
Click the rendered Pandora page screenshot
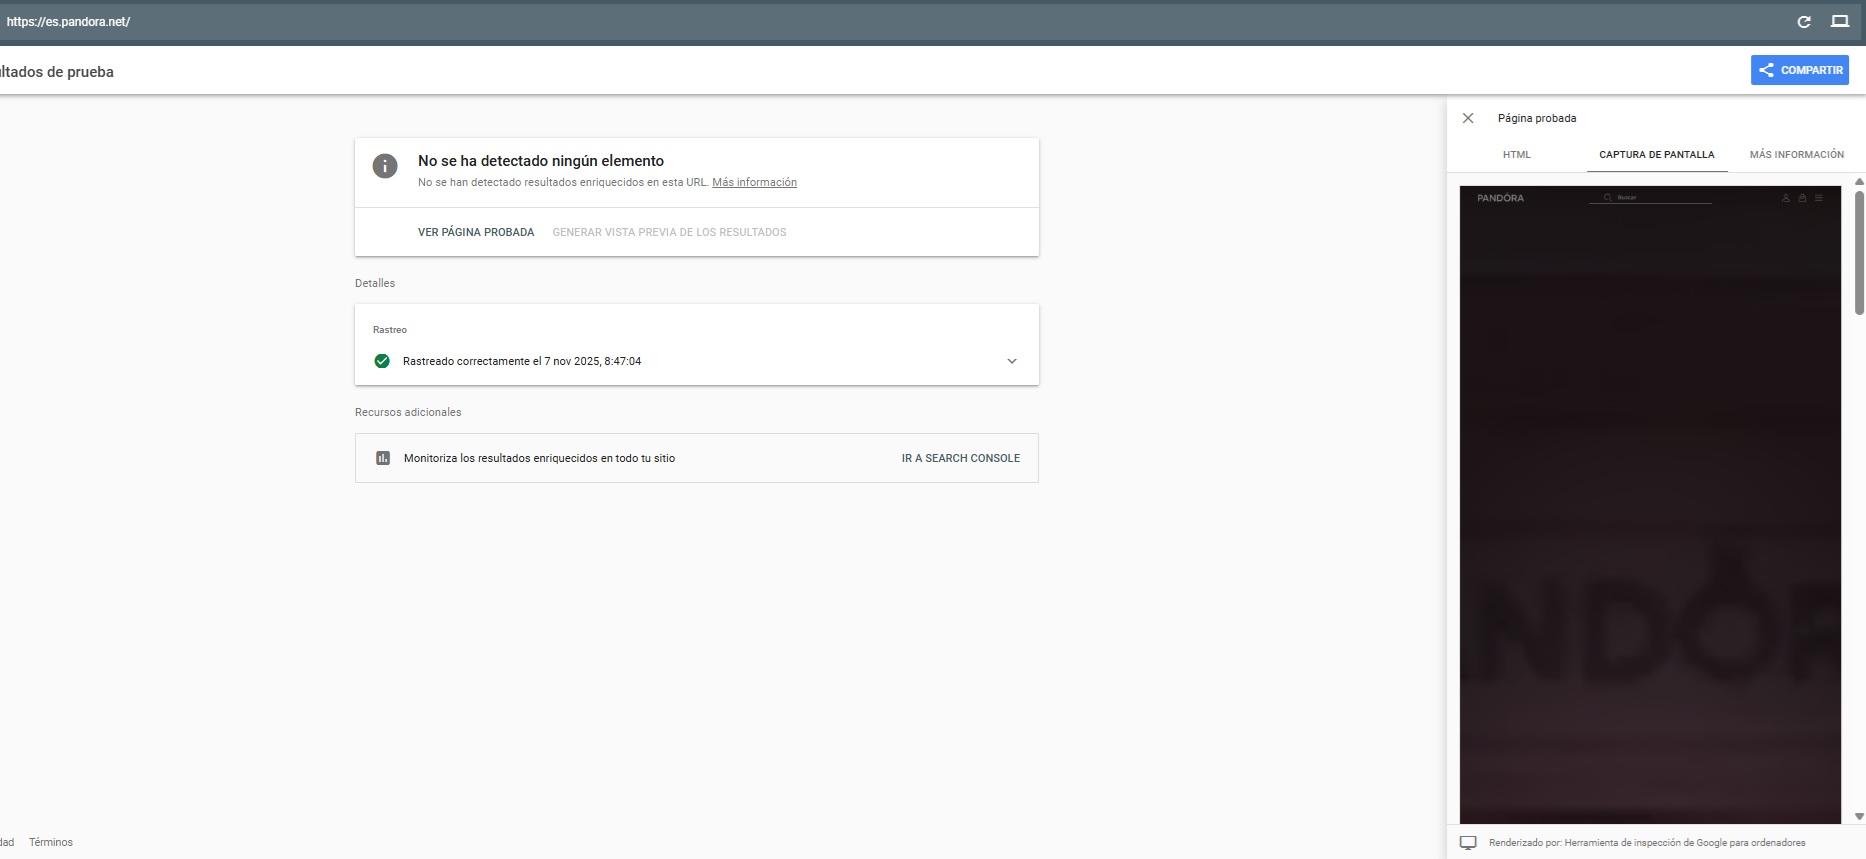click(x=1650, y=500)
